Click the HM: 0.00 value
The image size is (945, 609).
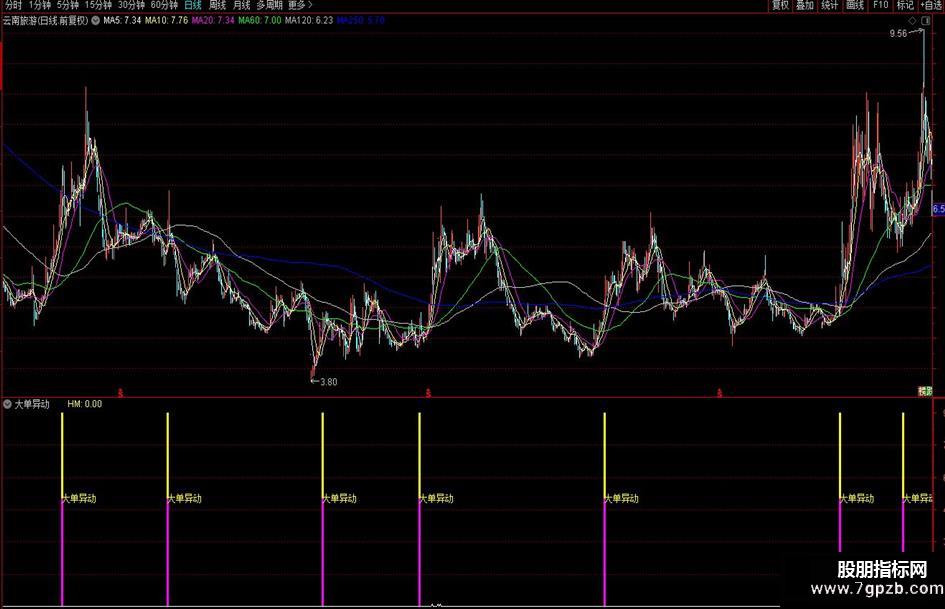point(84,404)
